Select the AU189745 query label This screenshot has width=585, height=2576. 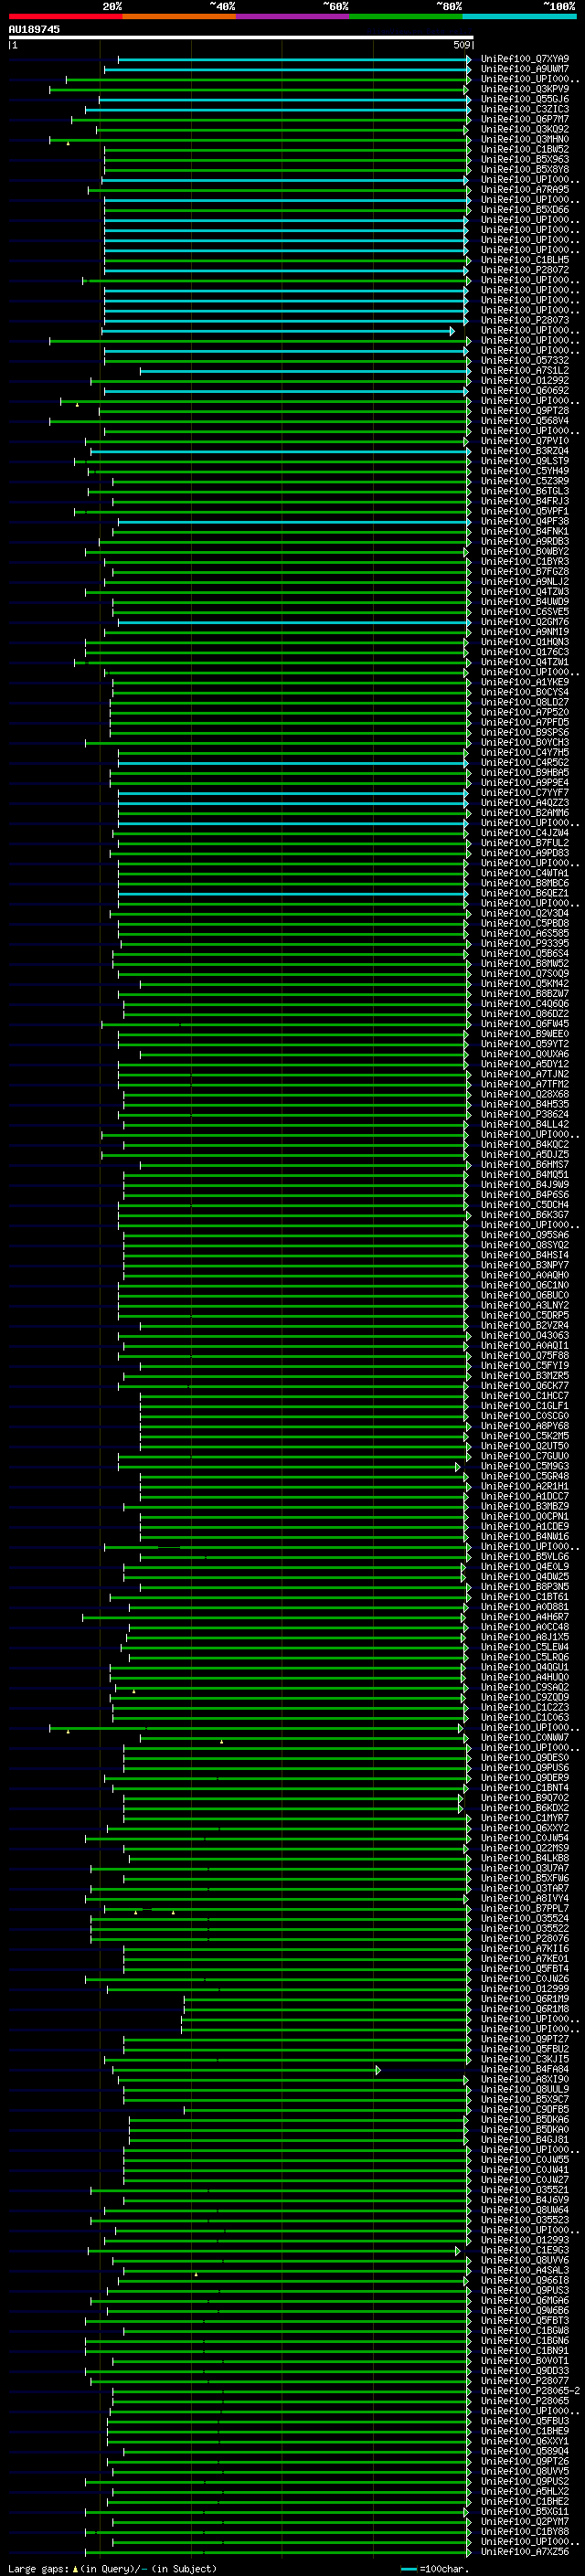point(34,30)
